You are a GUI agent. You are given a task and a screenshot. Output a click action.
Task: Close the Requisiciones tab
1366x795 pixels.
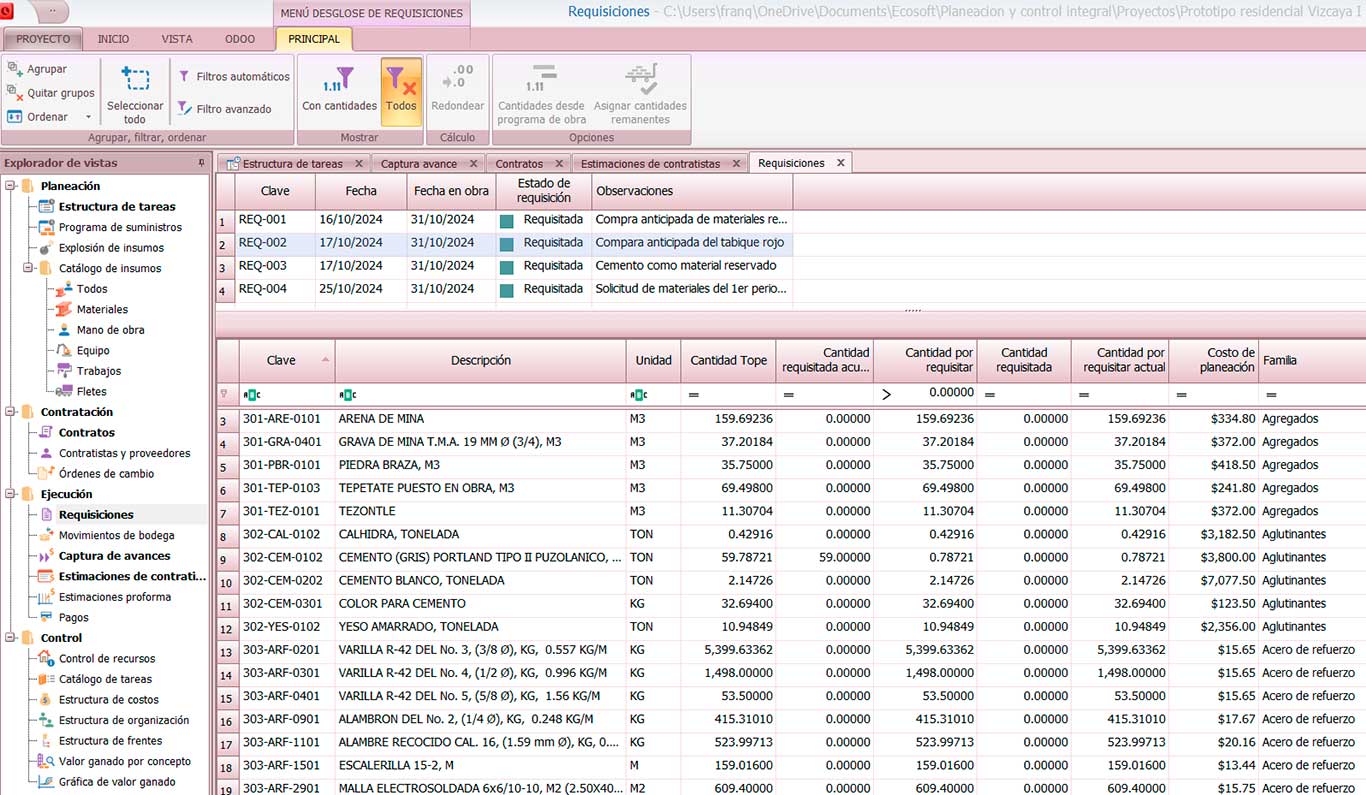tap(841, 163)
